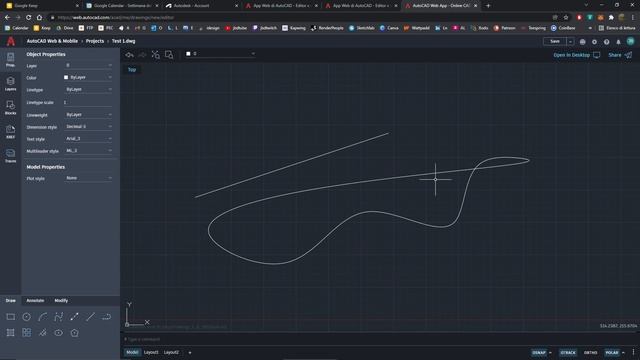Open the Plot style dropdown
The image size is (640, 360).
point(88,178)
